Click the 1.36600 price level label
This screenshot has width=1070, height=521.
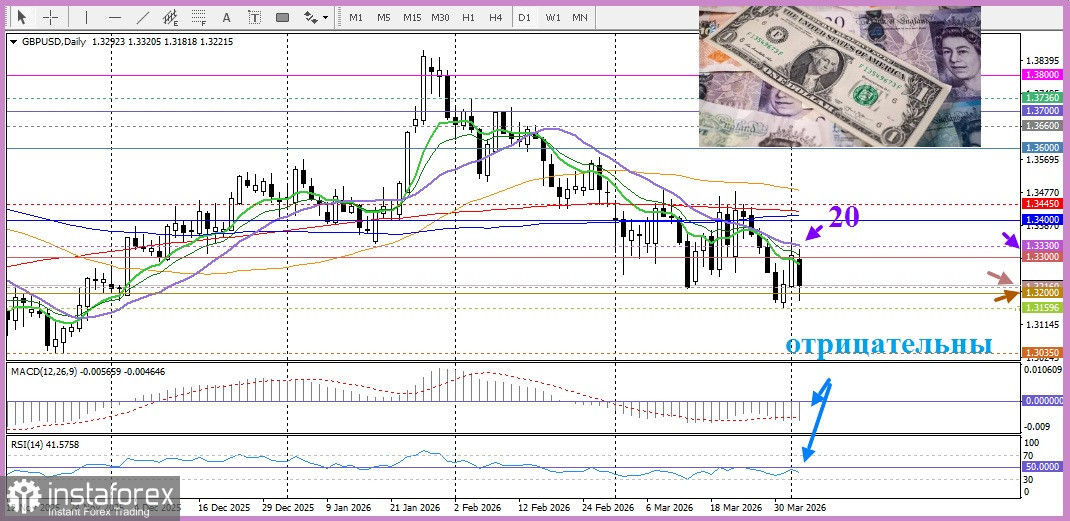coord(1041,126)
